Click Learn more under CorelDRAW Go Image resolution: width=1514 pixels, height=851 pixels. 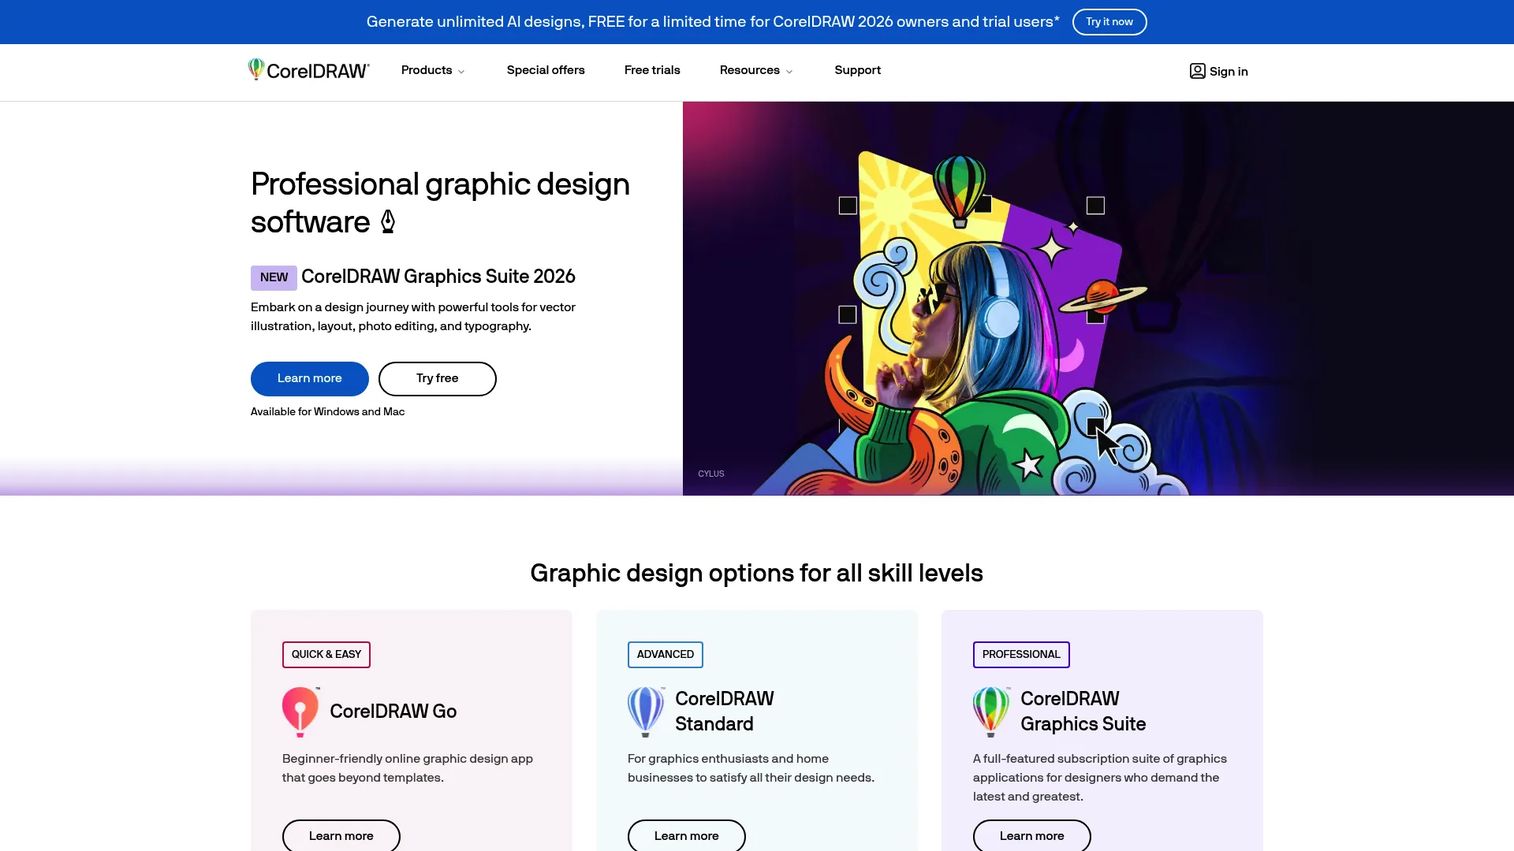click(x=341, y=836)
